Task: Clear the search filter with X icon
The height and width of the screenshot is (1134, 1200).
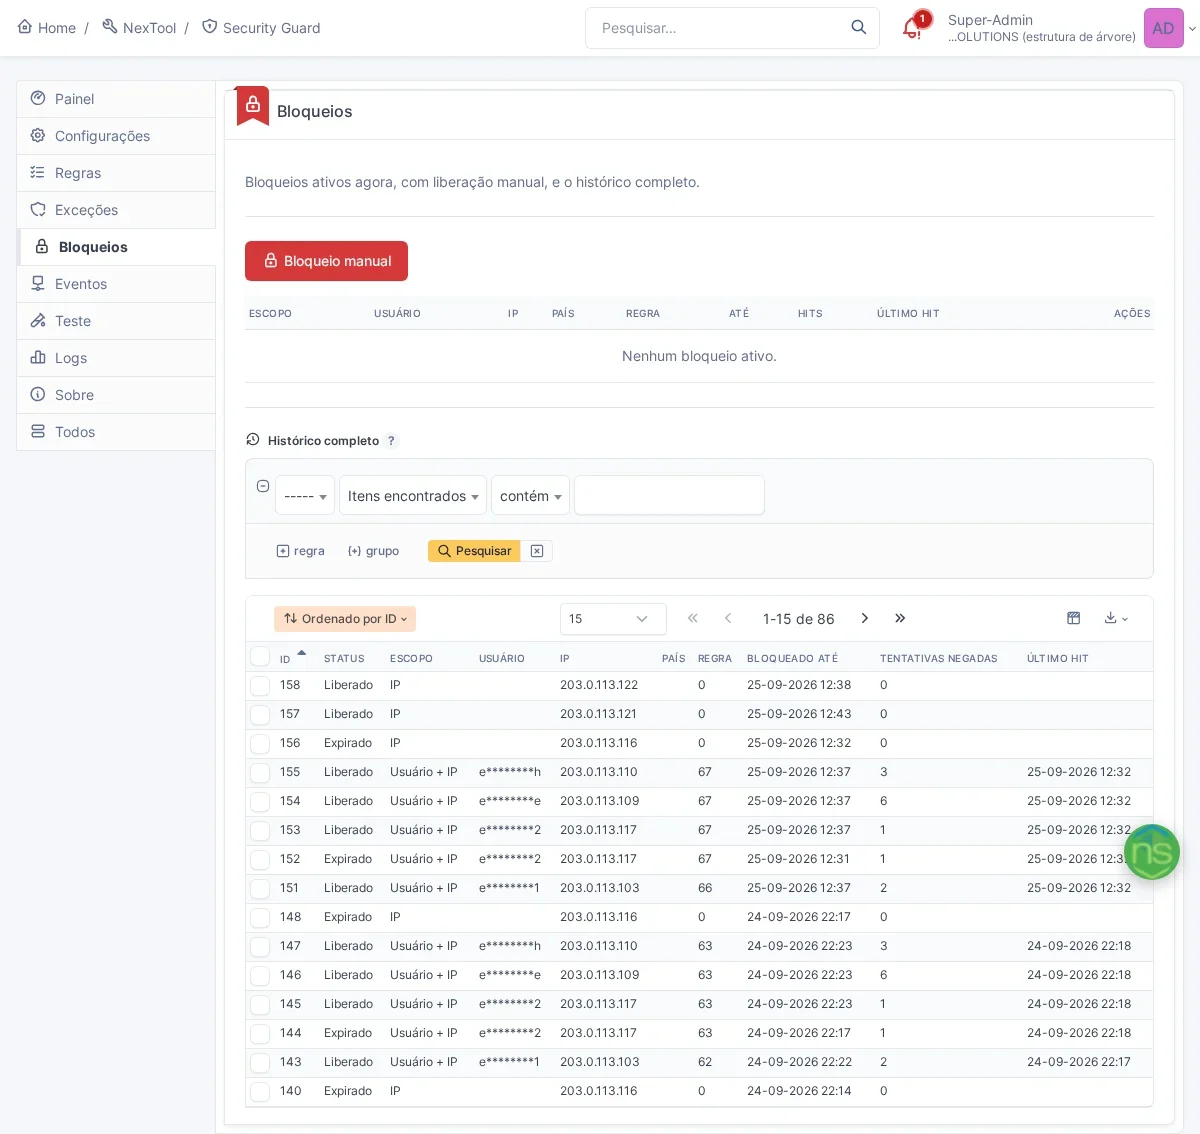Action: pyautogui.click(x=537, y=551)
